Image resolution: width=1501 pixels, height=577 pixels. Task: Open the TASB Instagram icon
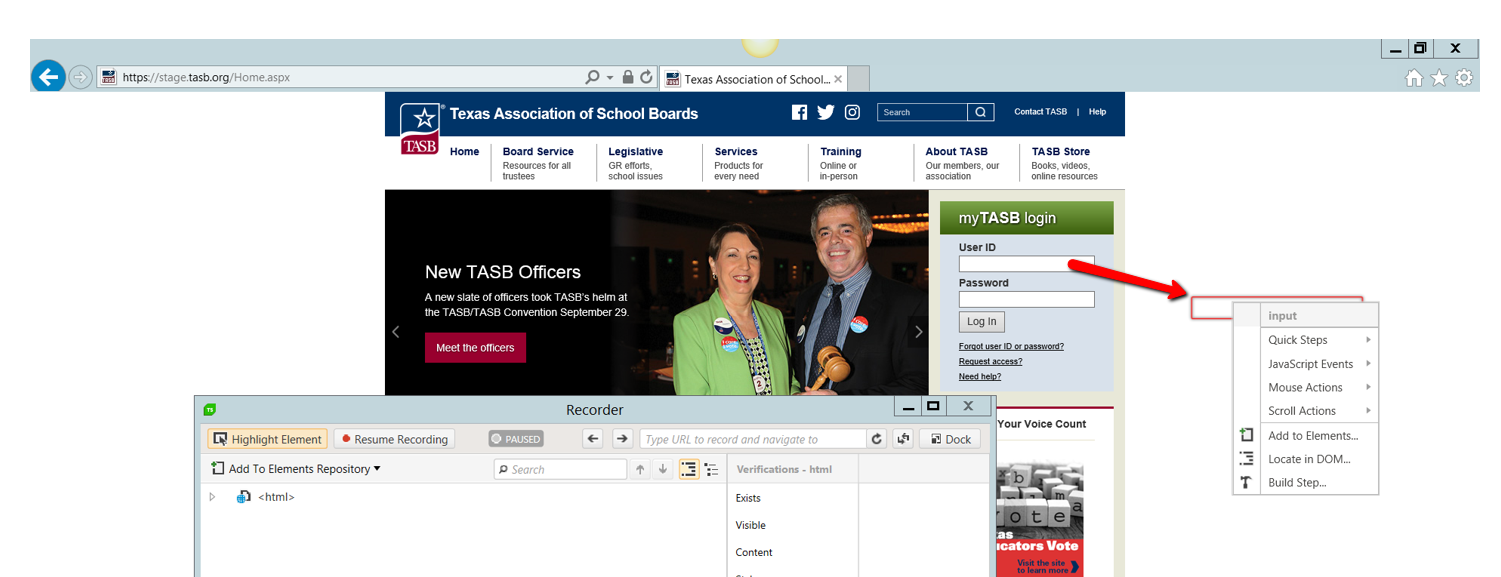click(x=852, y=112)
